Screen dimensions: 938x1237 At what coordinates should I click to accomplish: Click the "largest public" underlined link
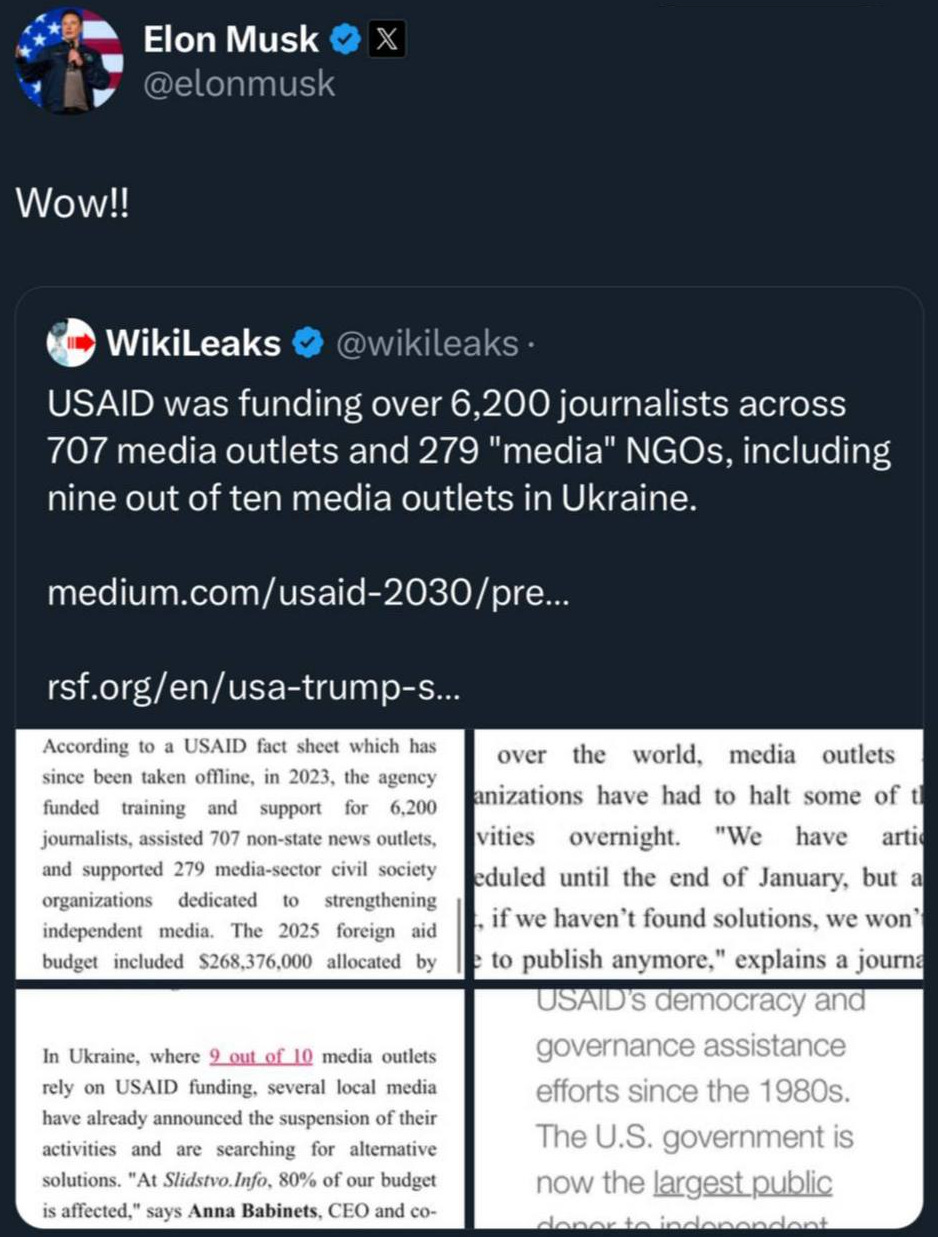[742, 1183]
